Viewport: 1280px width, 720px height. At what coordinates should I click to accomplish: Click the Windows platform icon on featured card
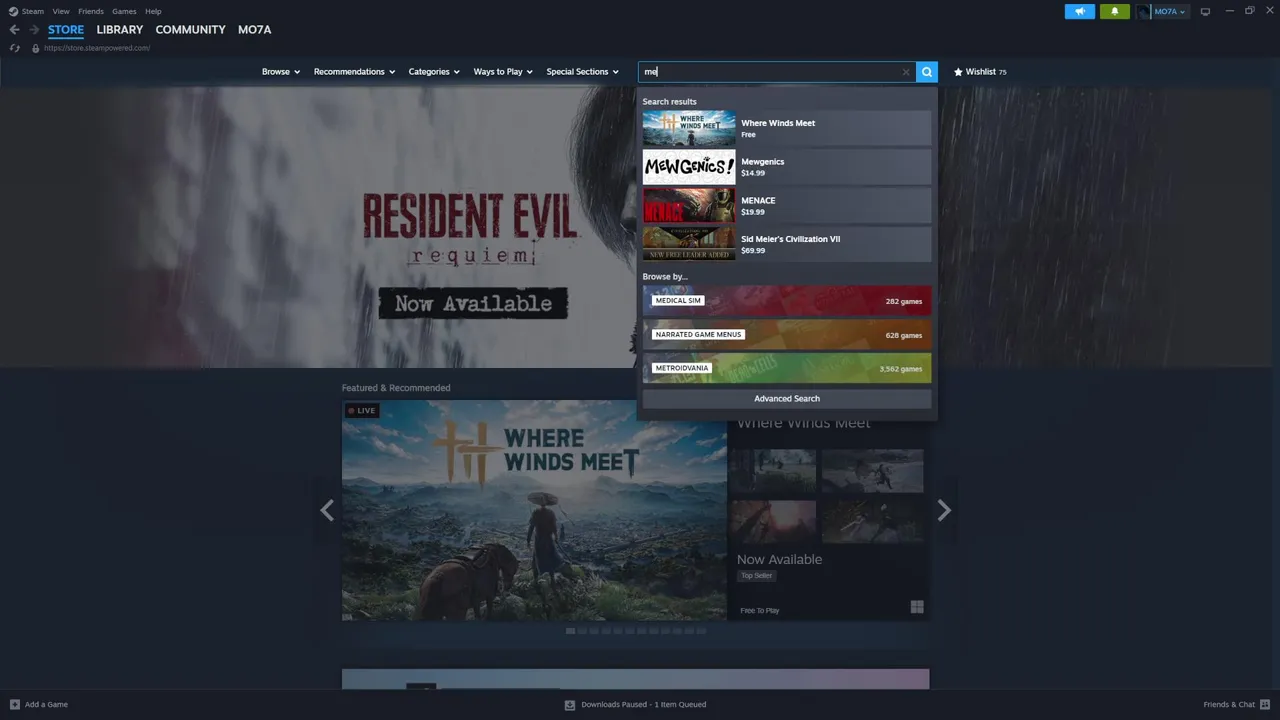917,607
